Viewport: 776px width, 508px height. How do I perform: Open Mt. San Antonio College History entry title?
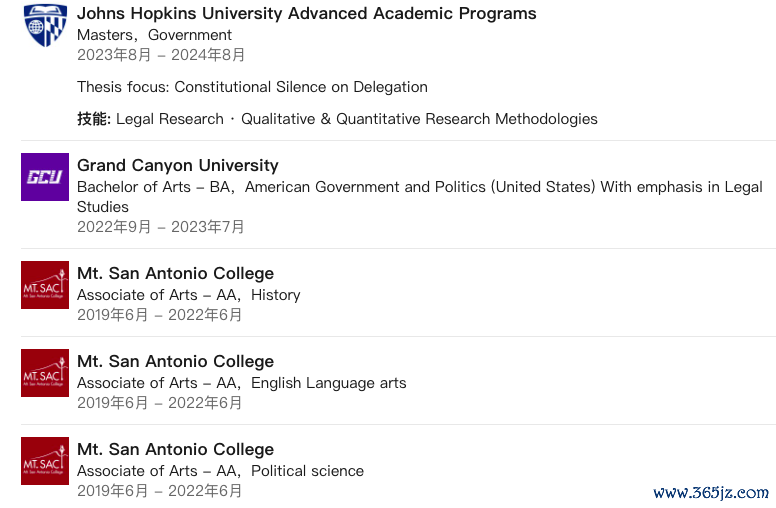pyautogui.click(x=175, y=273)
